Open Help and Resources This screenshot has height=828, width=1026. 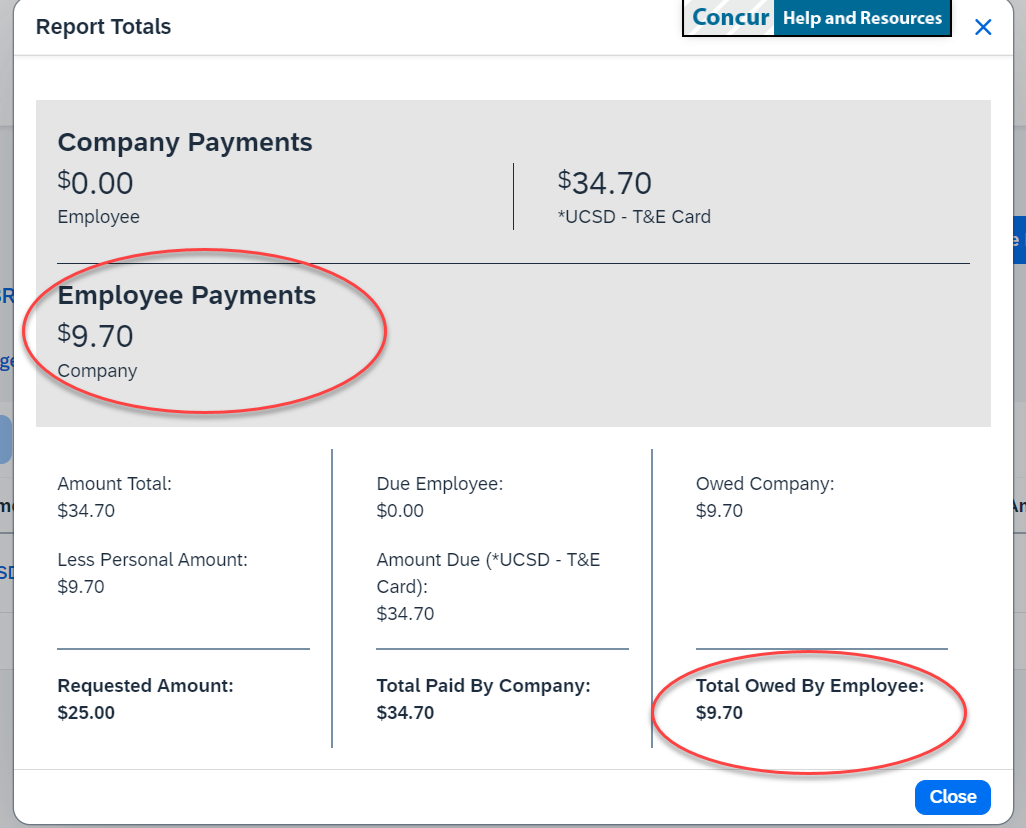(861, 18)
